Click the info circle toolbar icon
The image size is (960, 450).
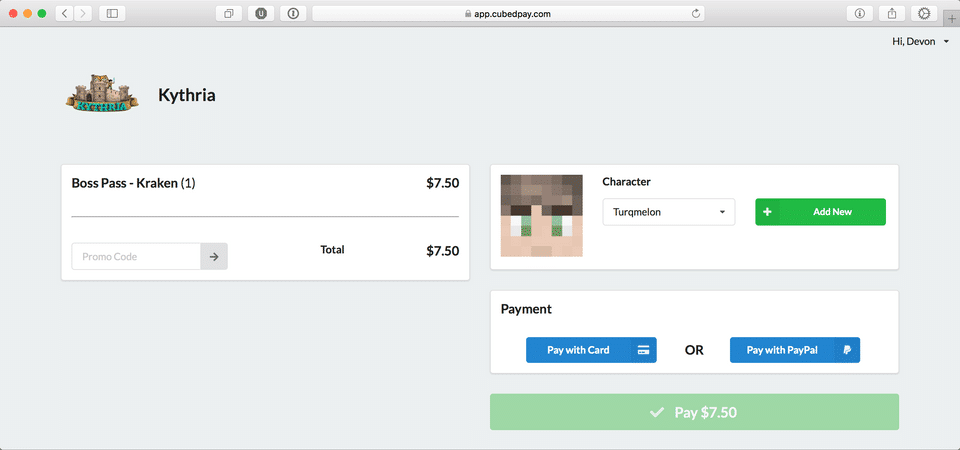pos(860,13)
